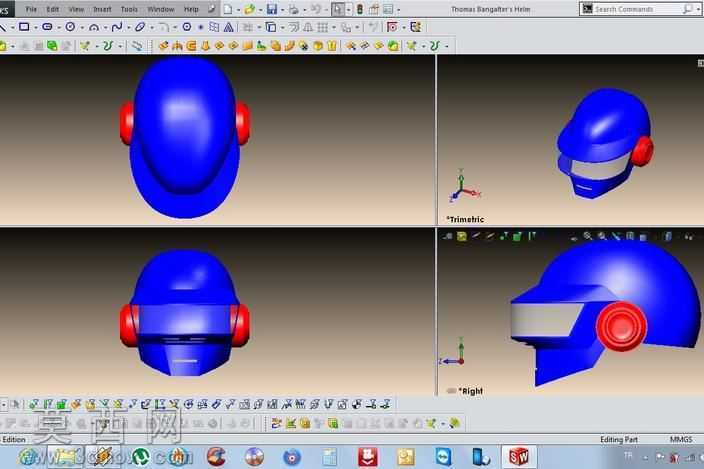Expand the Arc tool dropdown arrow
The width and height of the screenshot is (704, 469).
tap(105, 28)
